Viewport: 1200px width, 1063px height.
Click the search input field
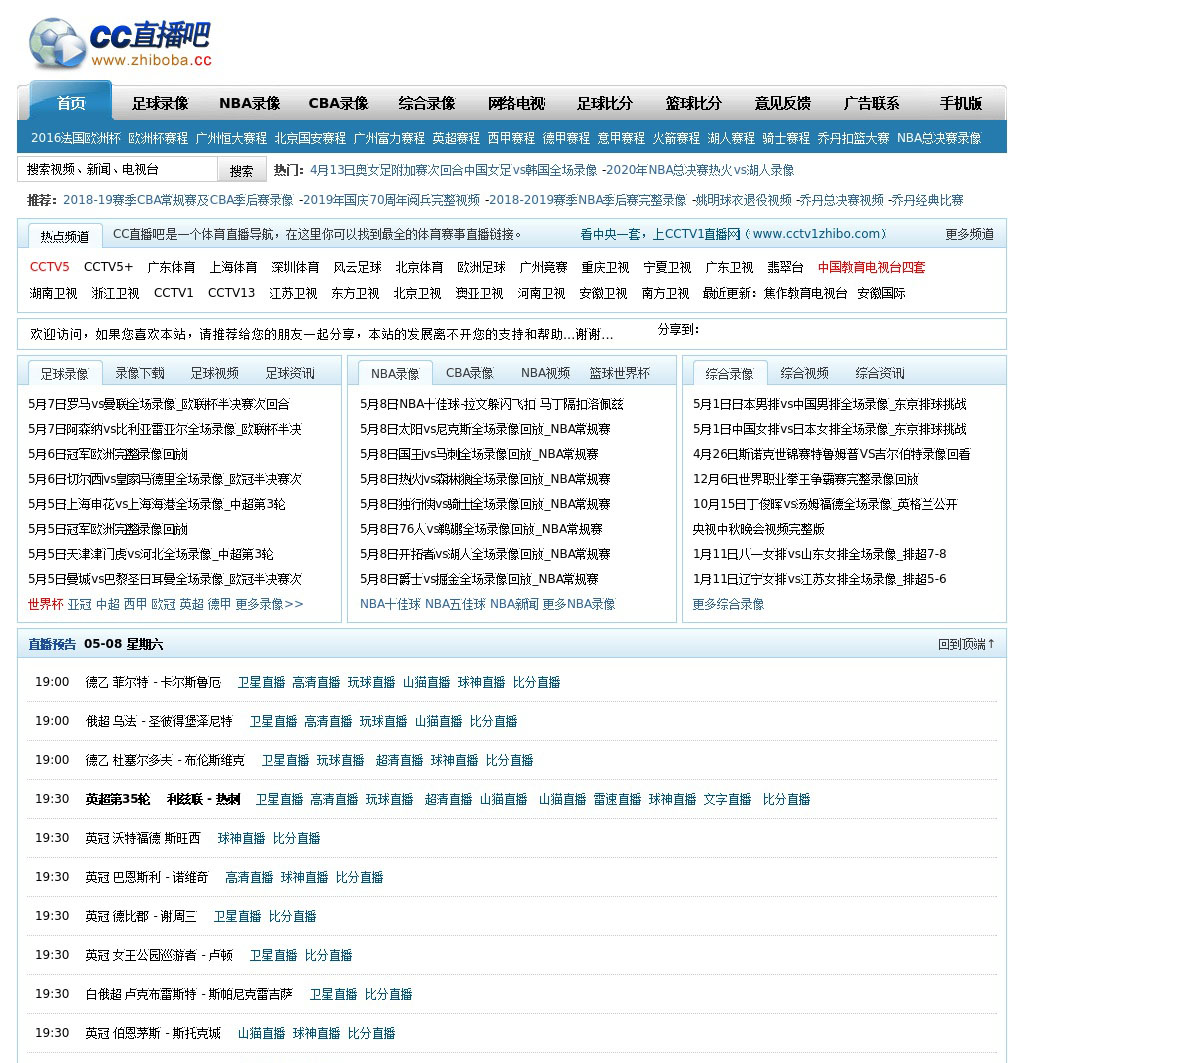pyautogui.click(x=117, y=169)
